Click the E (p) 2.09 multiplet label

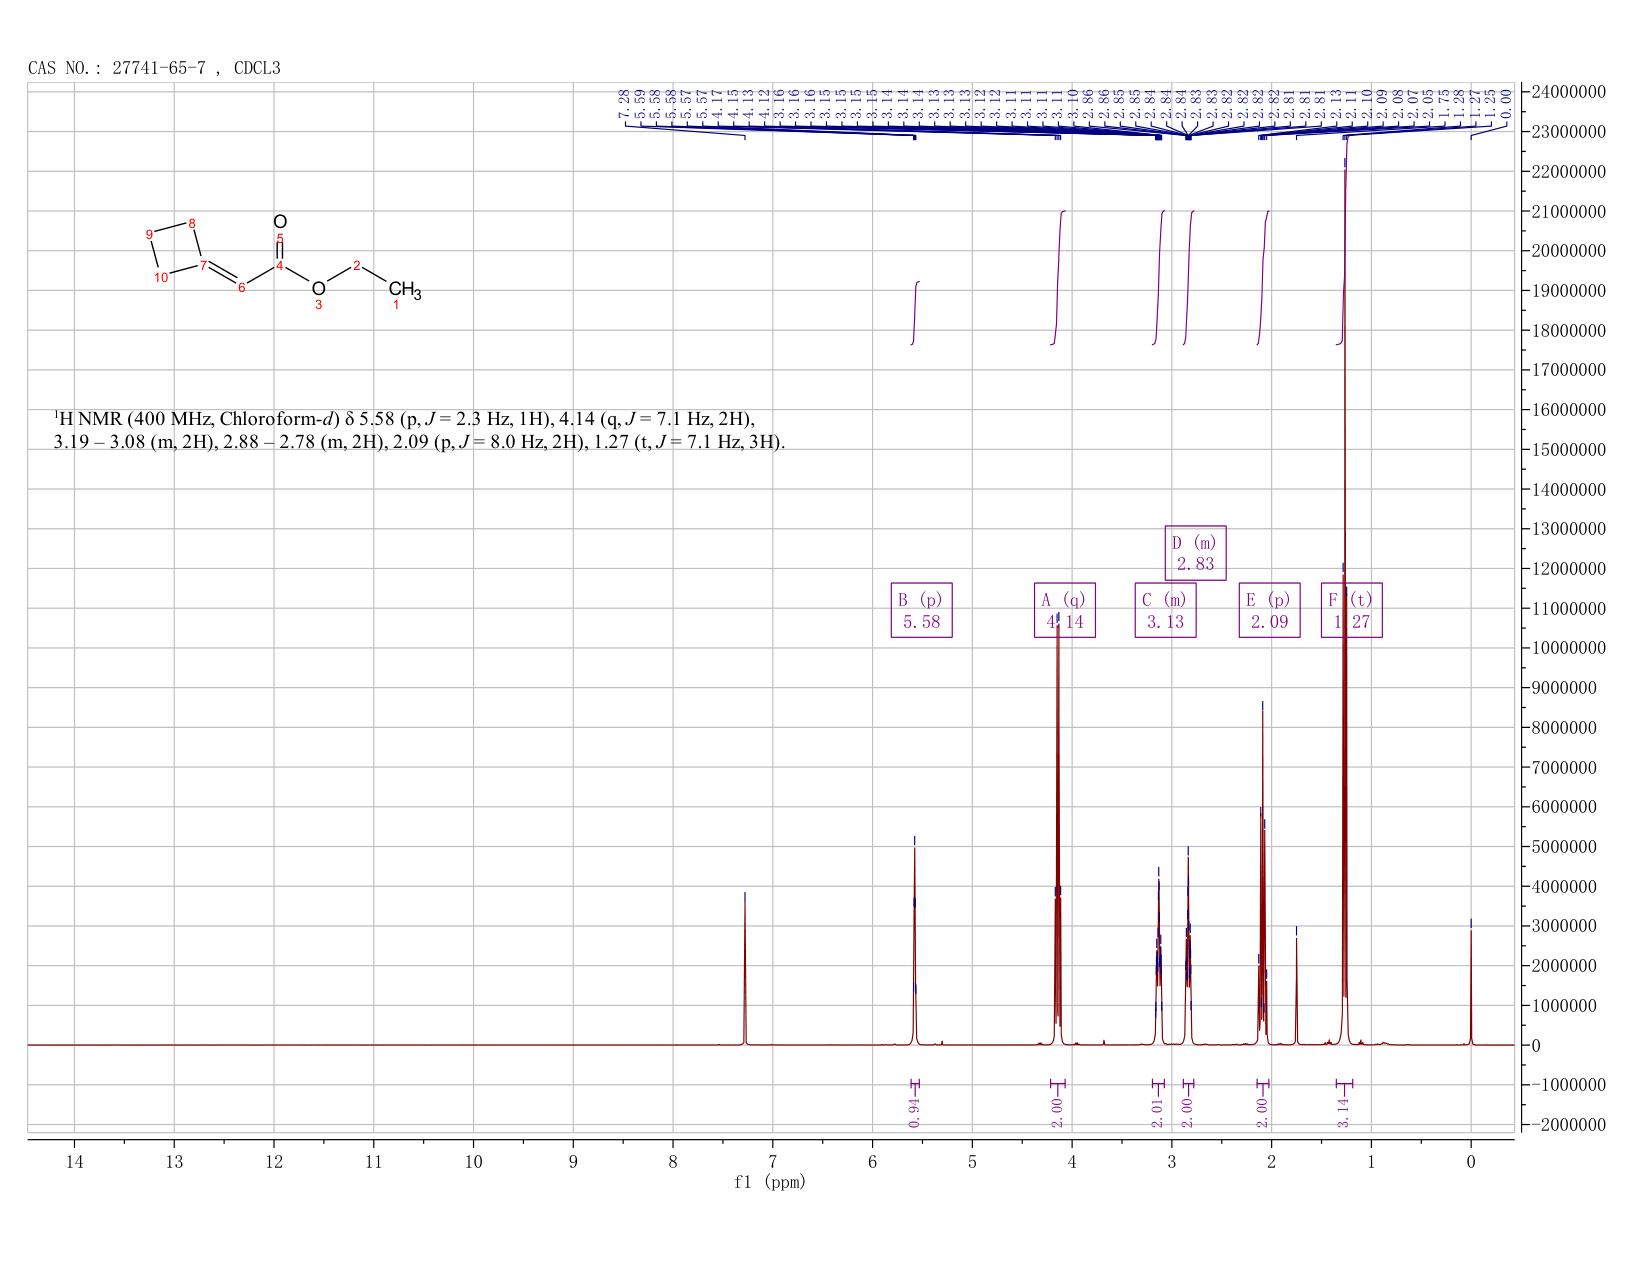[x=1269, y=610]
